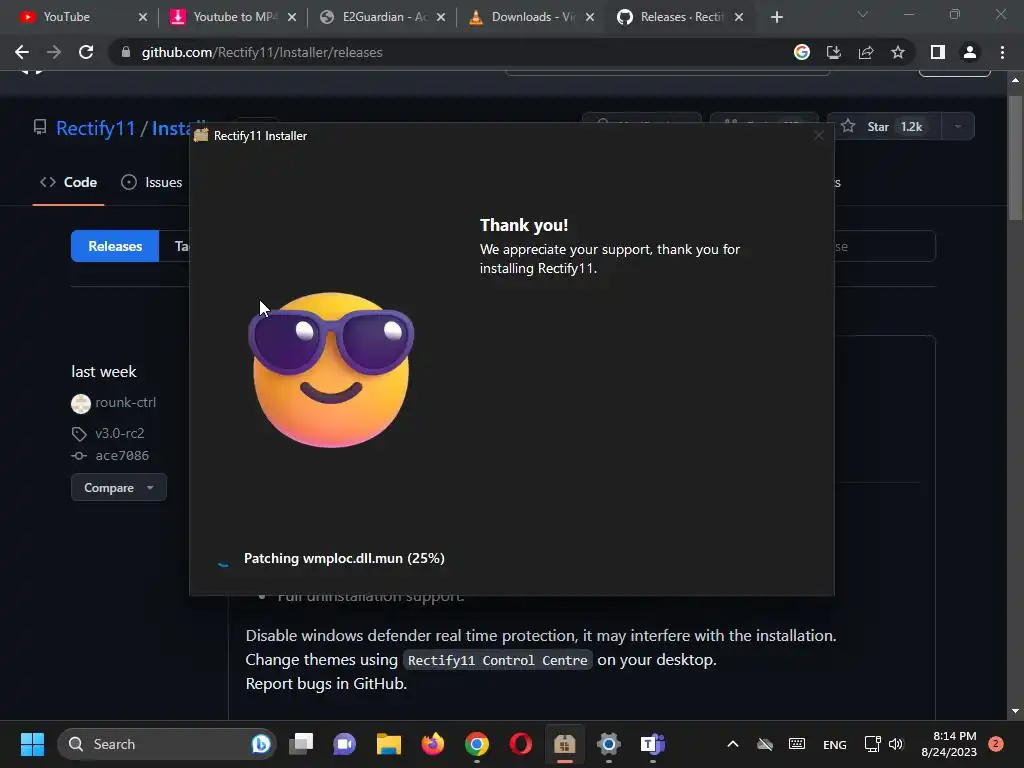Viewport: 1024px width, 768px height.
Task: Click the scrollbar down arrow
Action: (x=1015, y=711)
